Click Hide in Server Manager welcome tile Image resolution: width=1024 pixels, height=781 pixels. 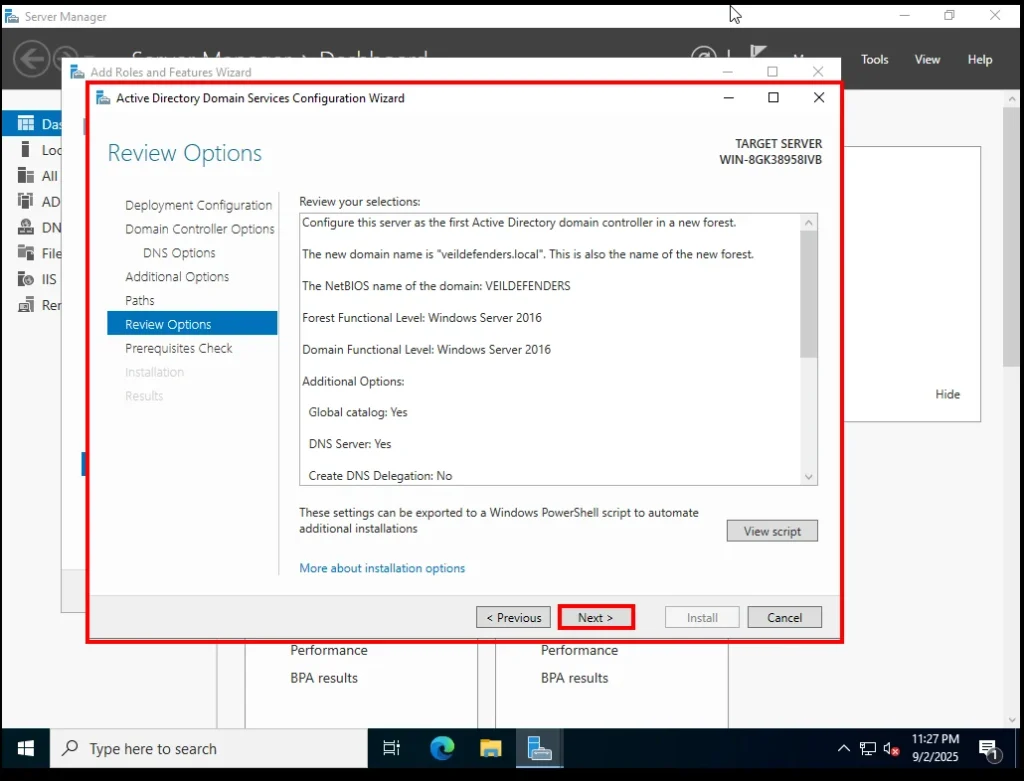[948, 394]
